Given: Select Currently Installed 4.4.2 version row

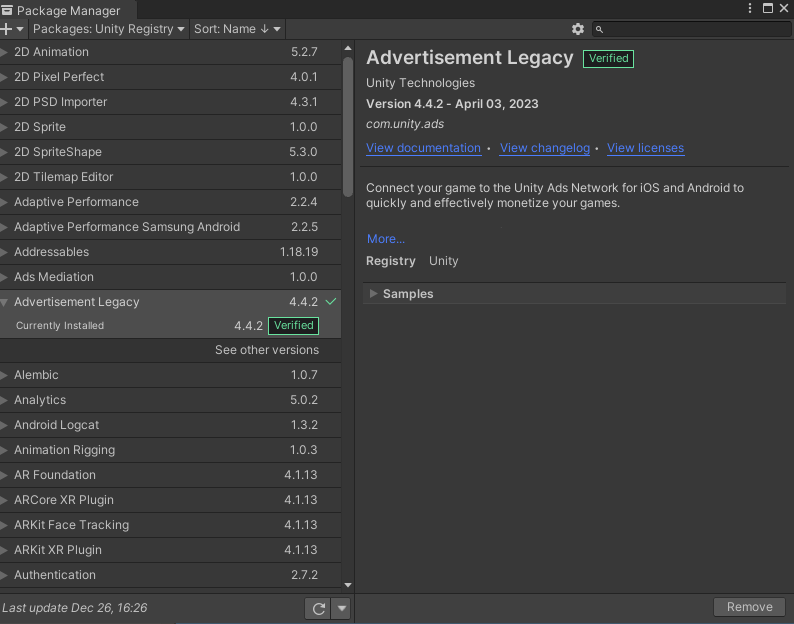Looking at the screenshot, I should (170, 326).
